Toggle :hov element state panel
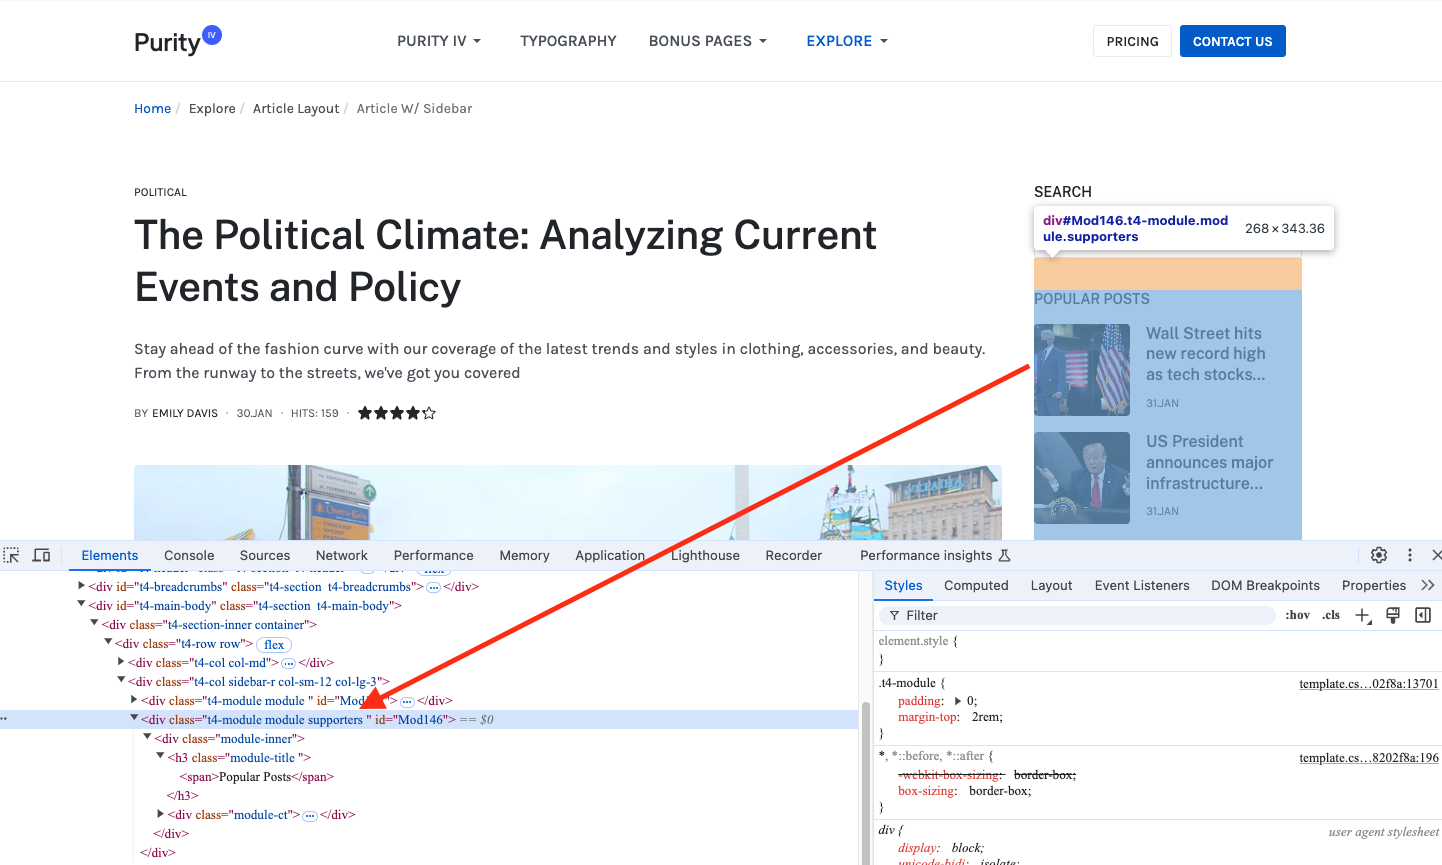This screenshot has width=1442, height=865. [1297, 615]
